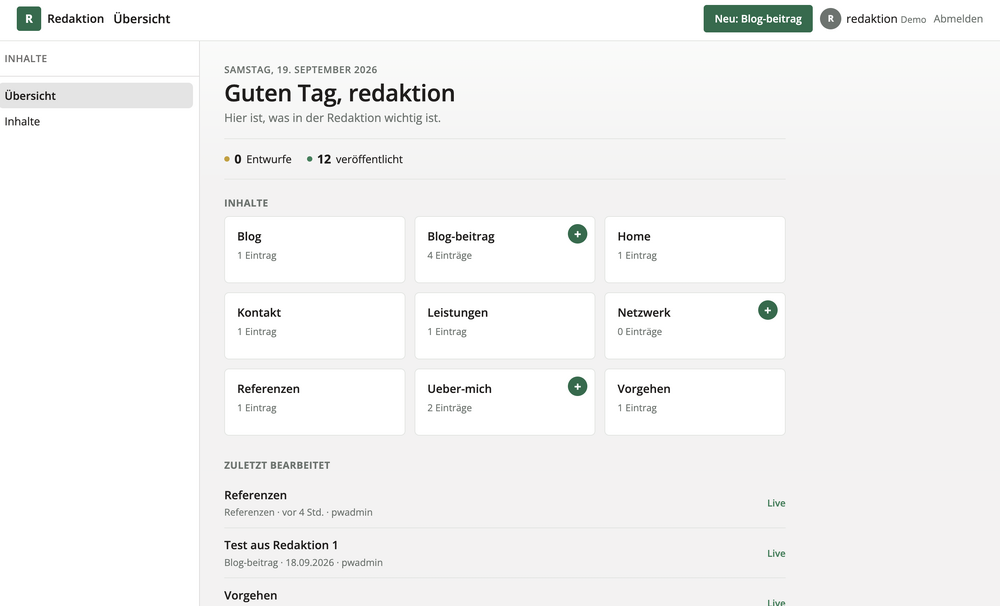Open the Leistungen content card
The height and width of the screenshot is (606, 1000).
tap(504, 326)
